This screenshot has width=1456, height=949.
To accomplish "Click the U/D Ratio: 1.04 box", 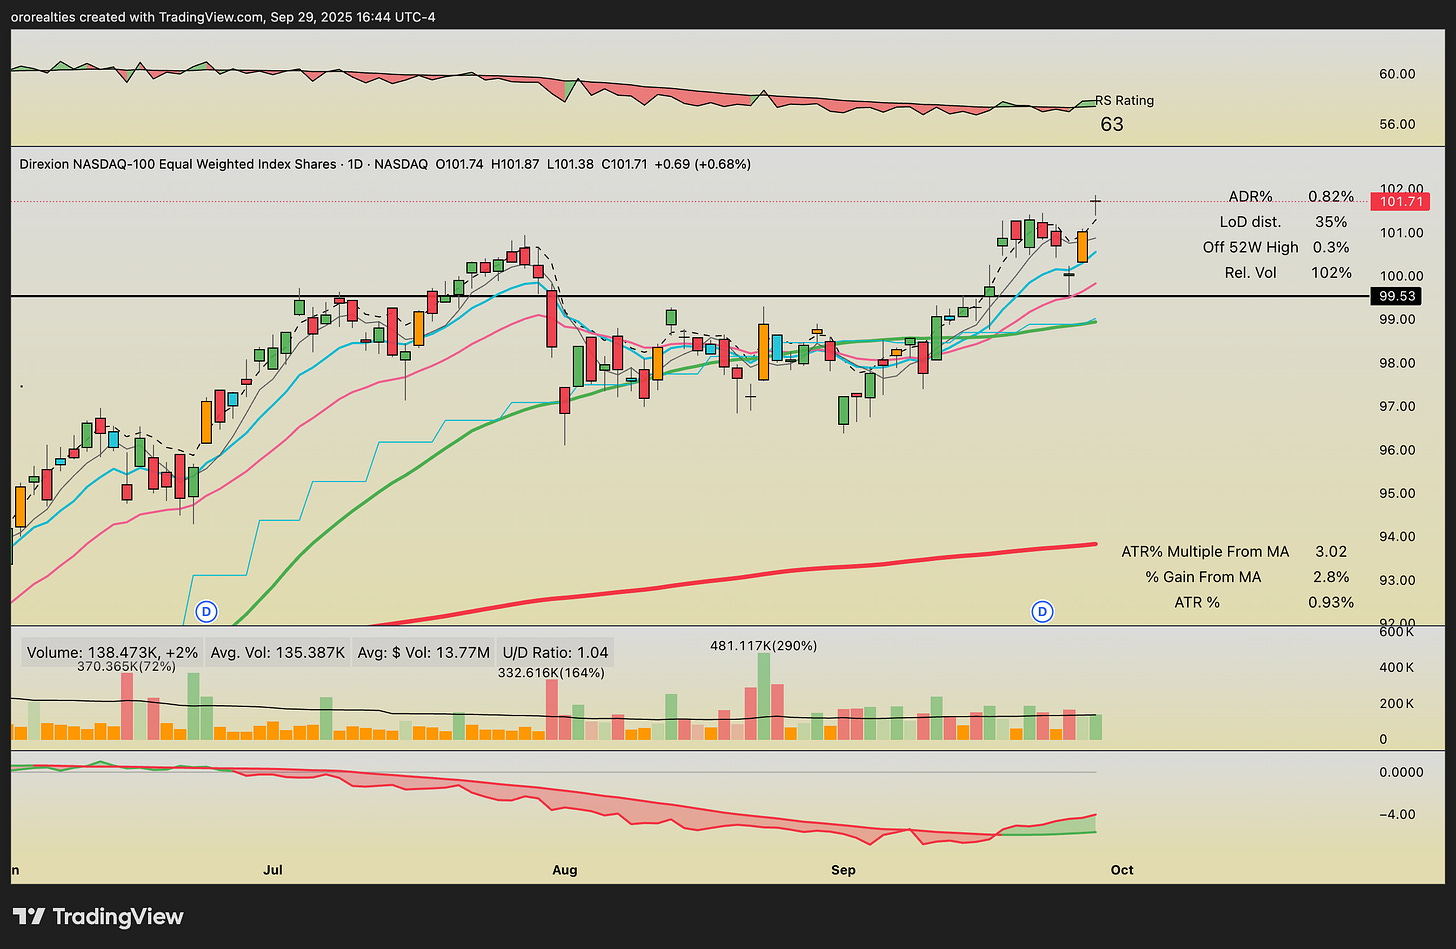I will click(555, 652).
